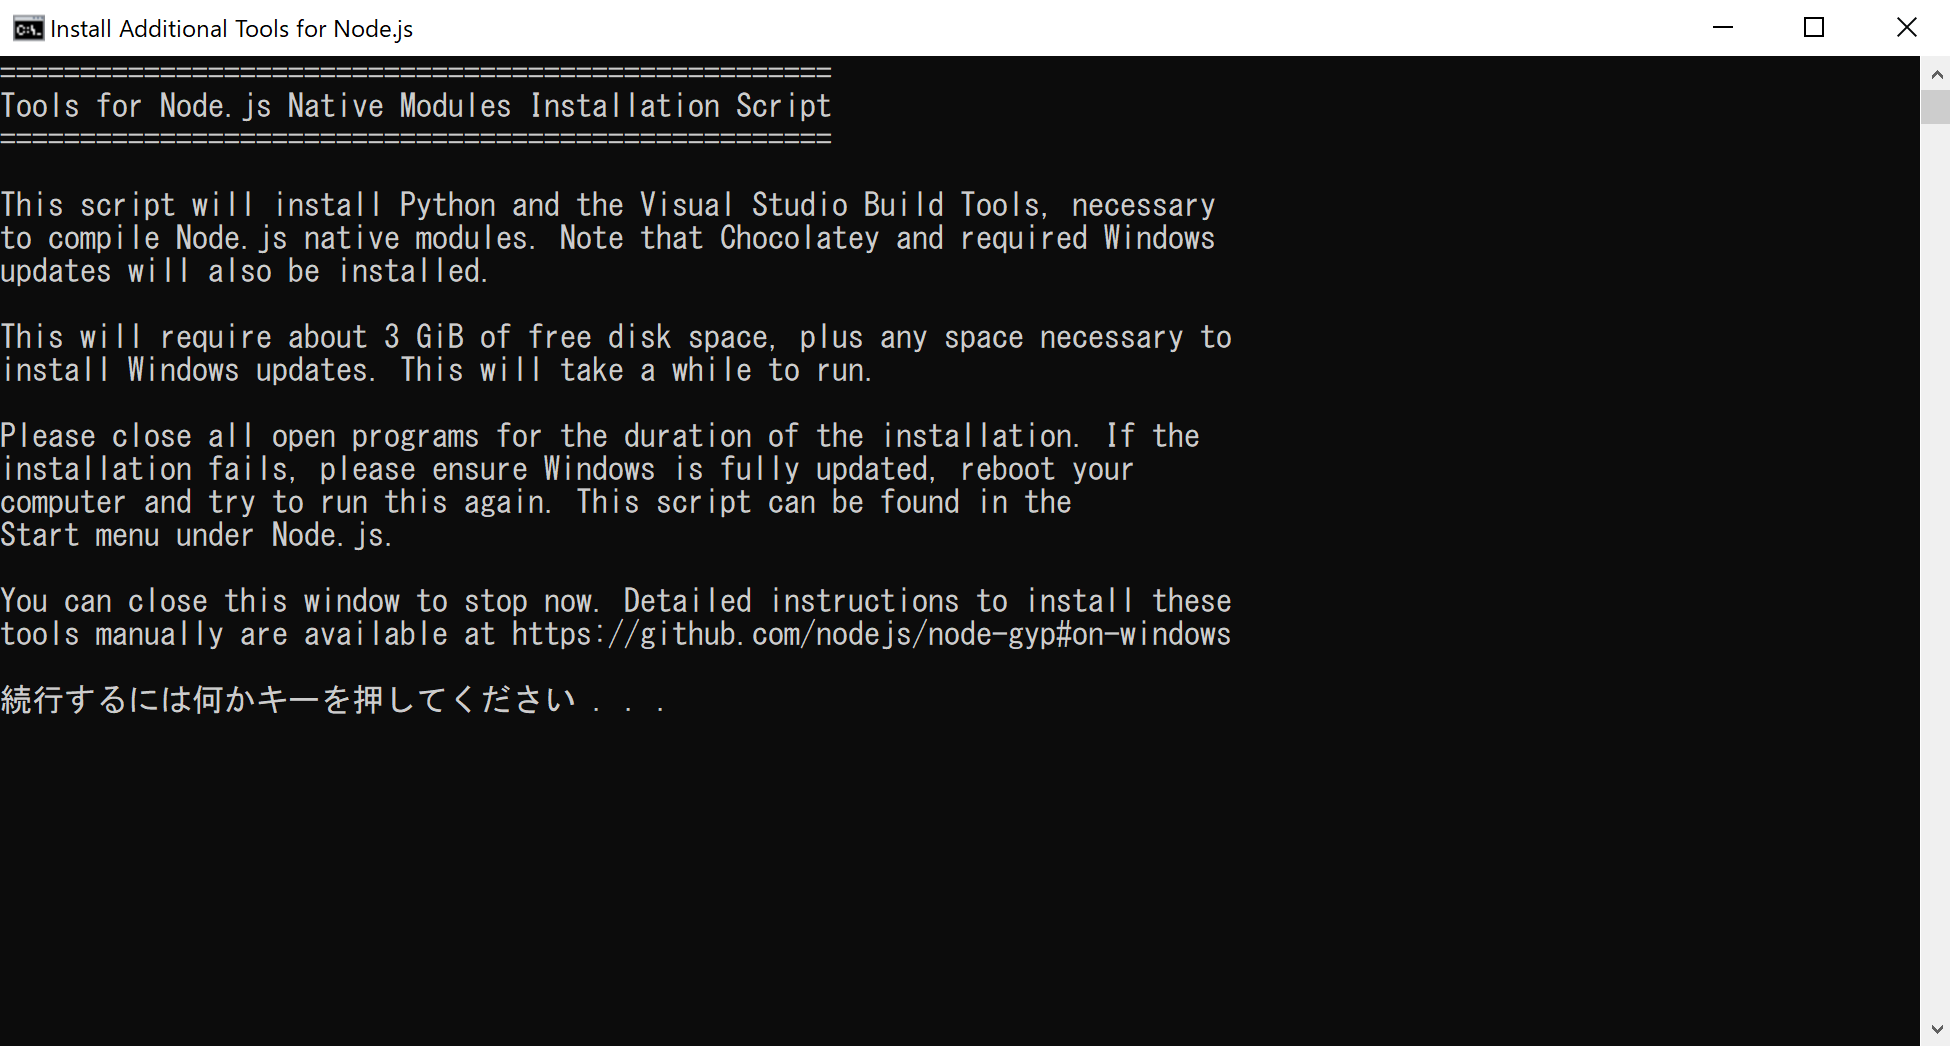Maximize the console window

pyautogui.click(x=1814, y=28)
